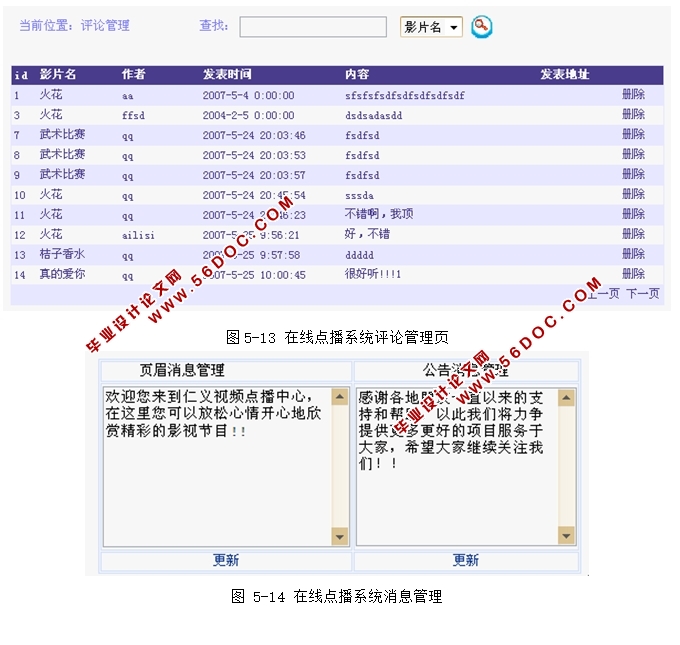Click the 影片名 column header
The image size is (680, 645).
58,75
